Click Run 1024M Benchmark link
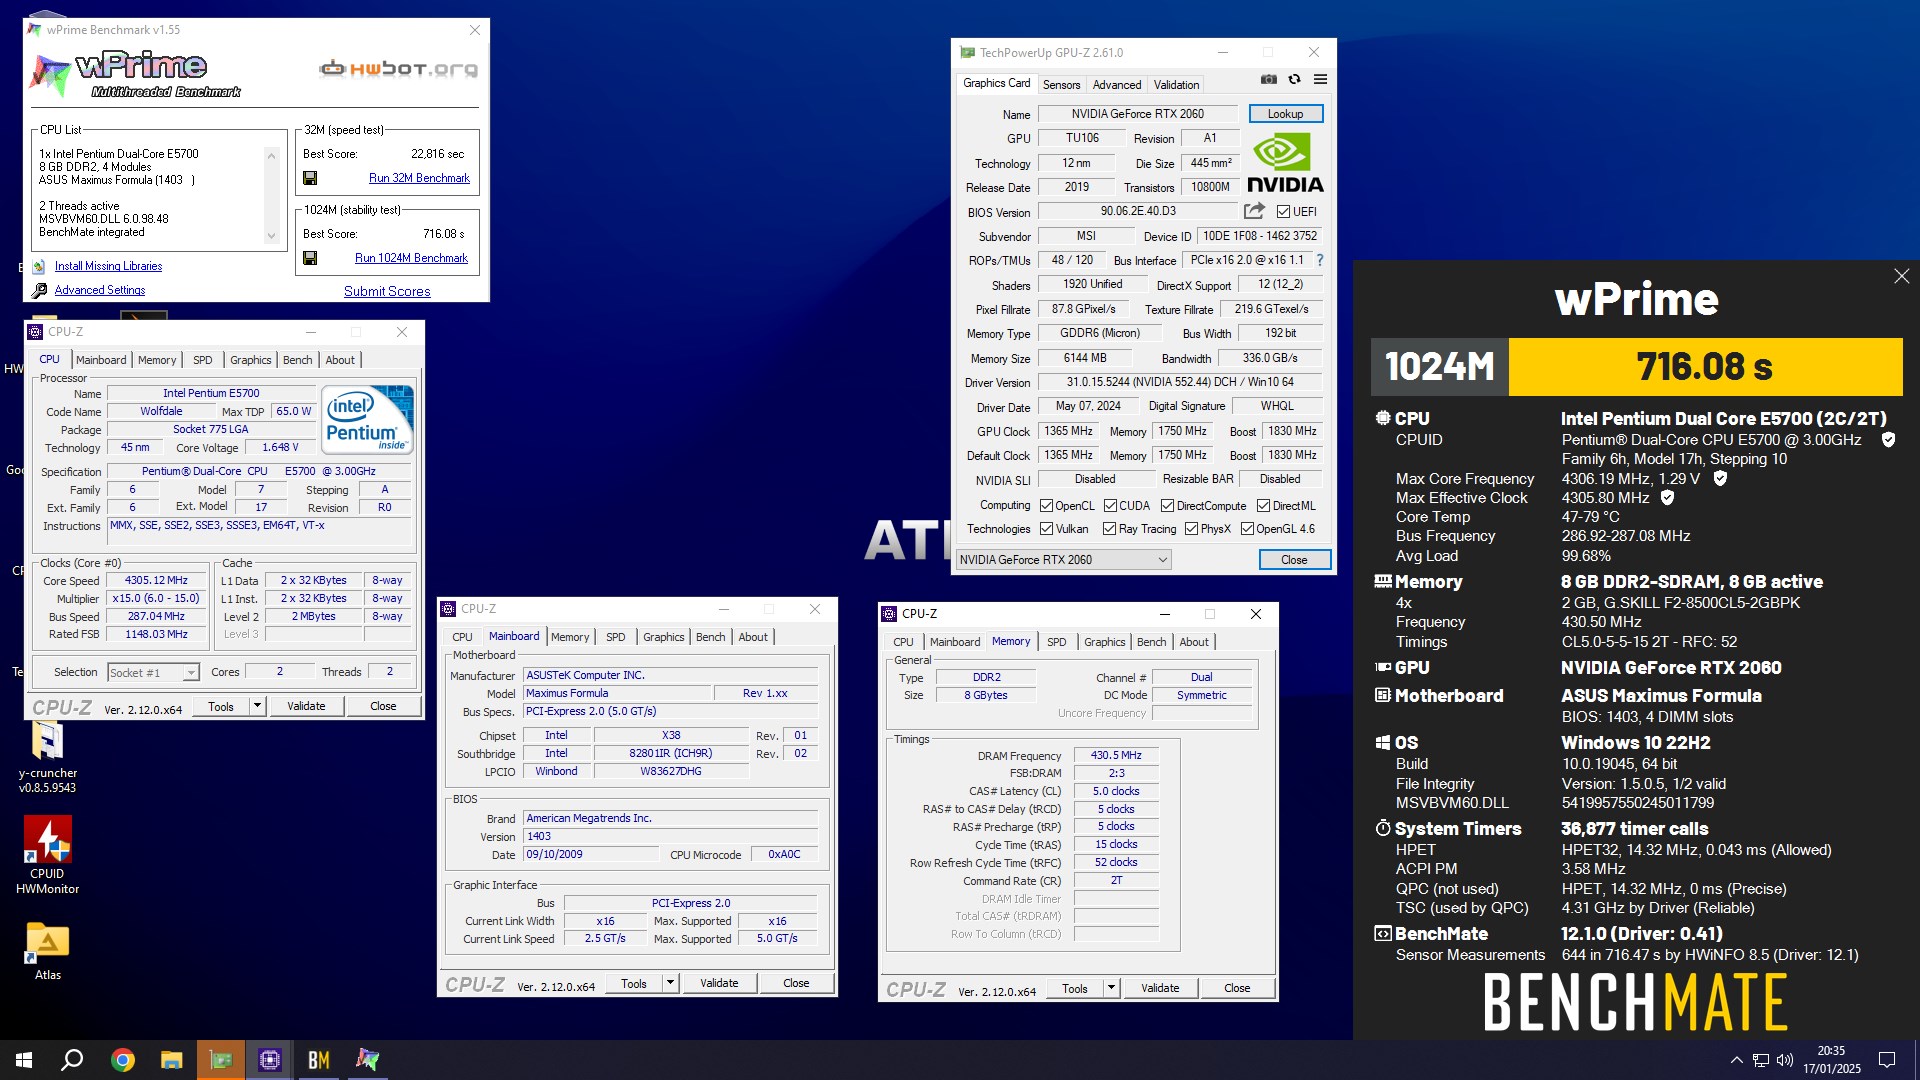 point(411,258)
